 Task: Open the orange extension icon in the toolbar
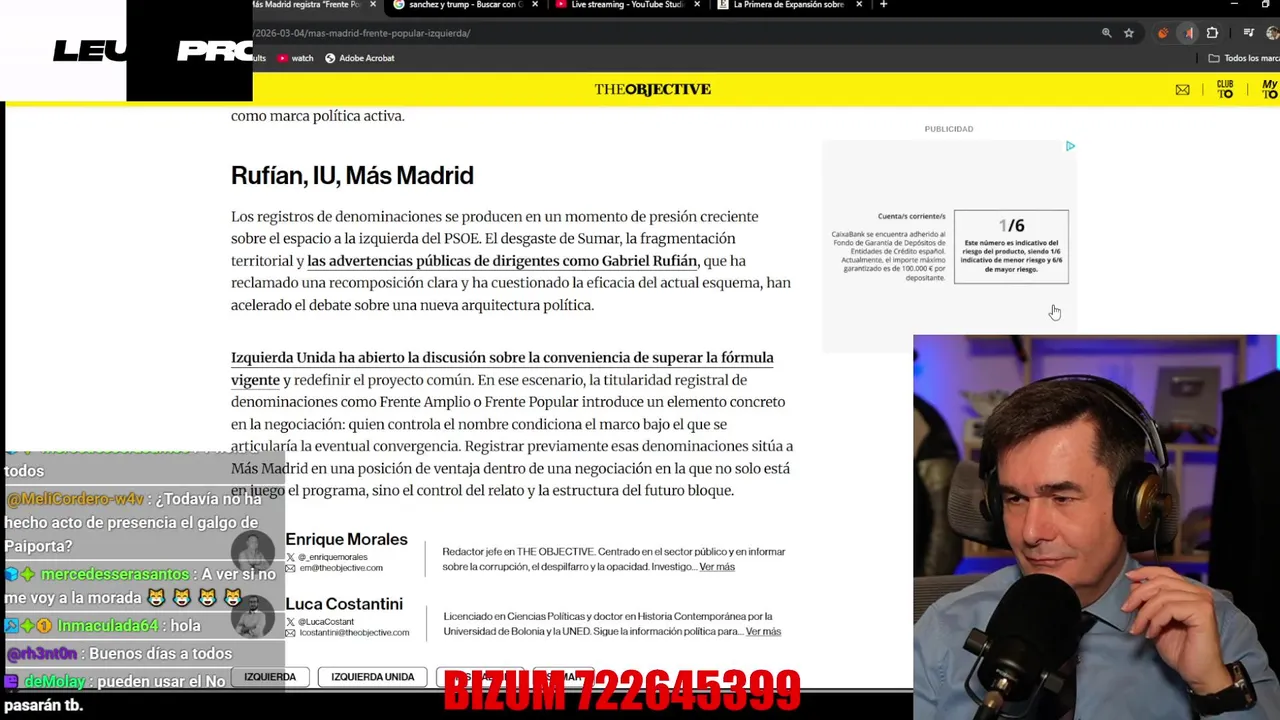[x=1162, y=33]
